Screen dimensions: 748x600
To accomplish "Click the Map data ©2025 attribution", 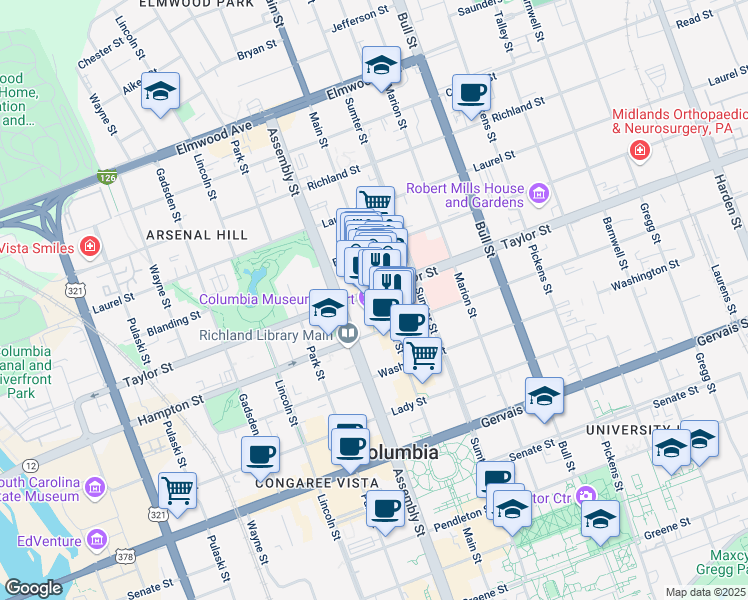I will [x=706, y=592].
